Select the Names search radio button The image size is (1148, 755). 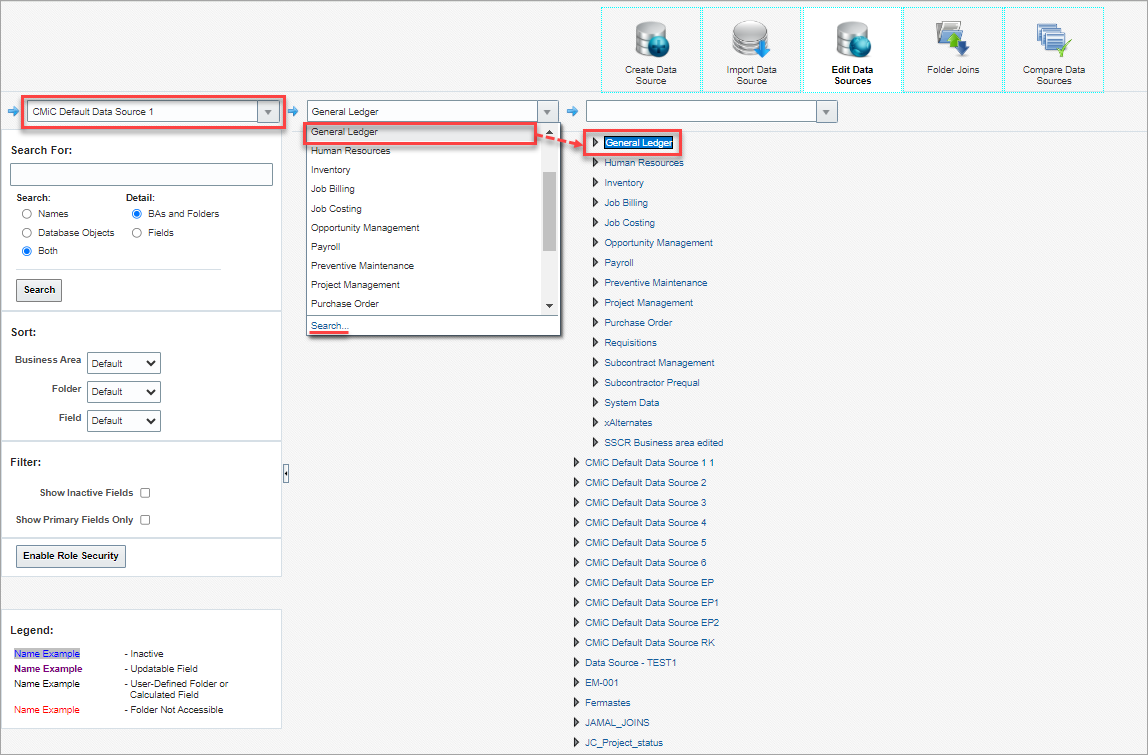pyautogui.click(x=27, y=214)
